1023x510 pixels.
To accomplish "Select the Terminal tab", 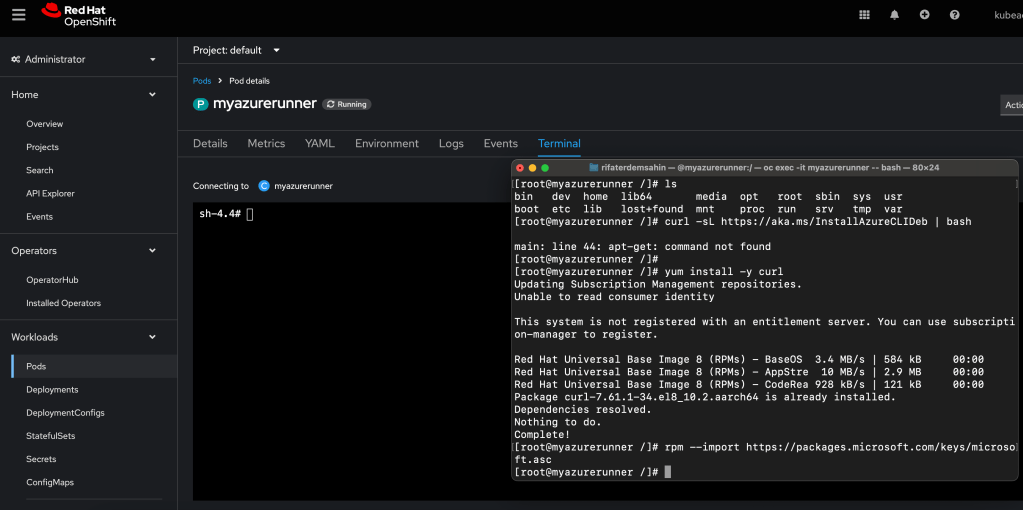I will (x=559, y=143).
